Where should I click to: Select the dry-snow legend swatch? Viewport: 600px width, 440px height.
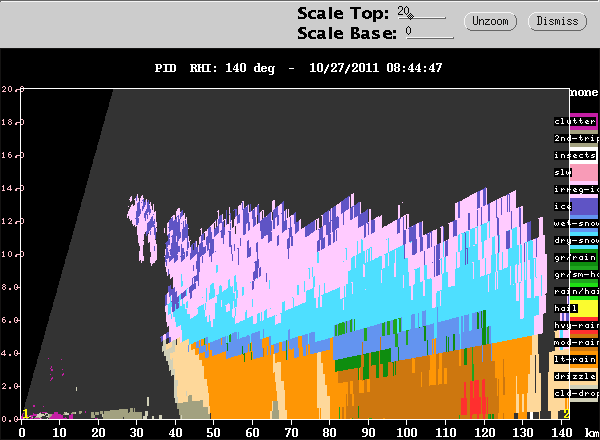point(575,240)
